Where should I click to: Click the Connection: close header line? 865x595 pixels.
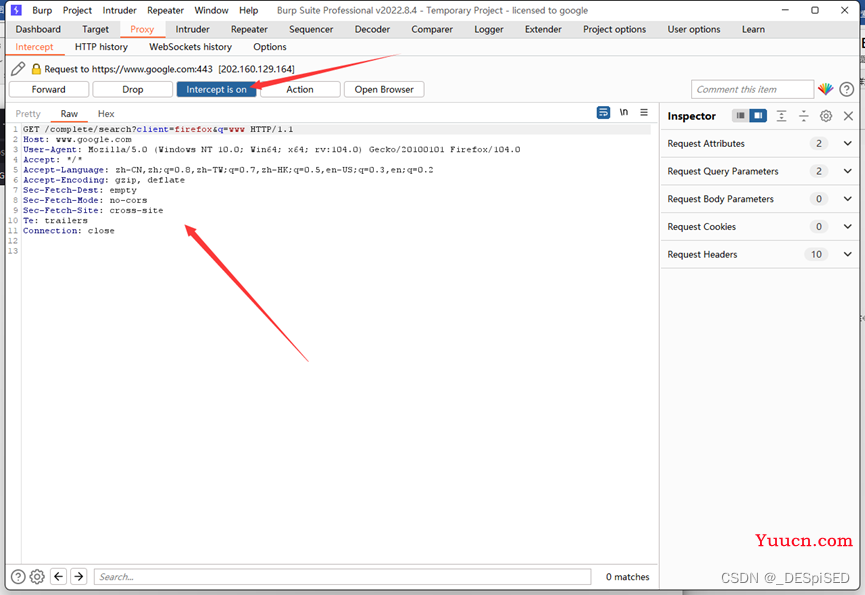68,231
